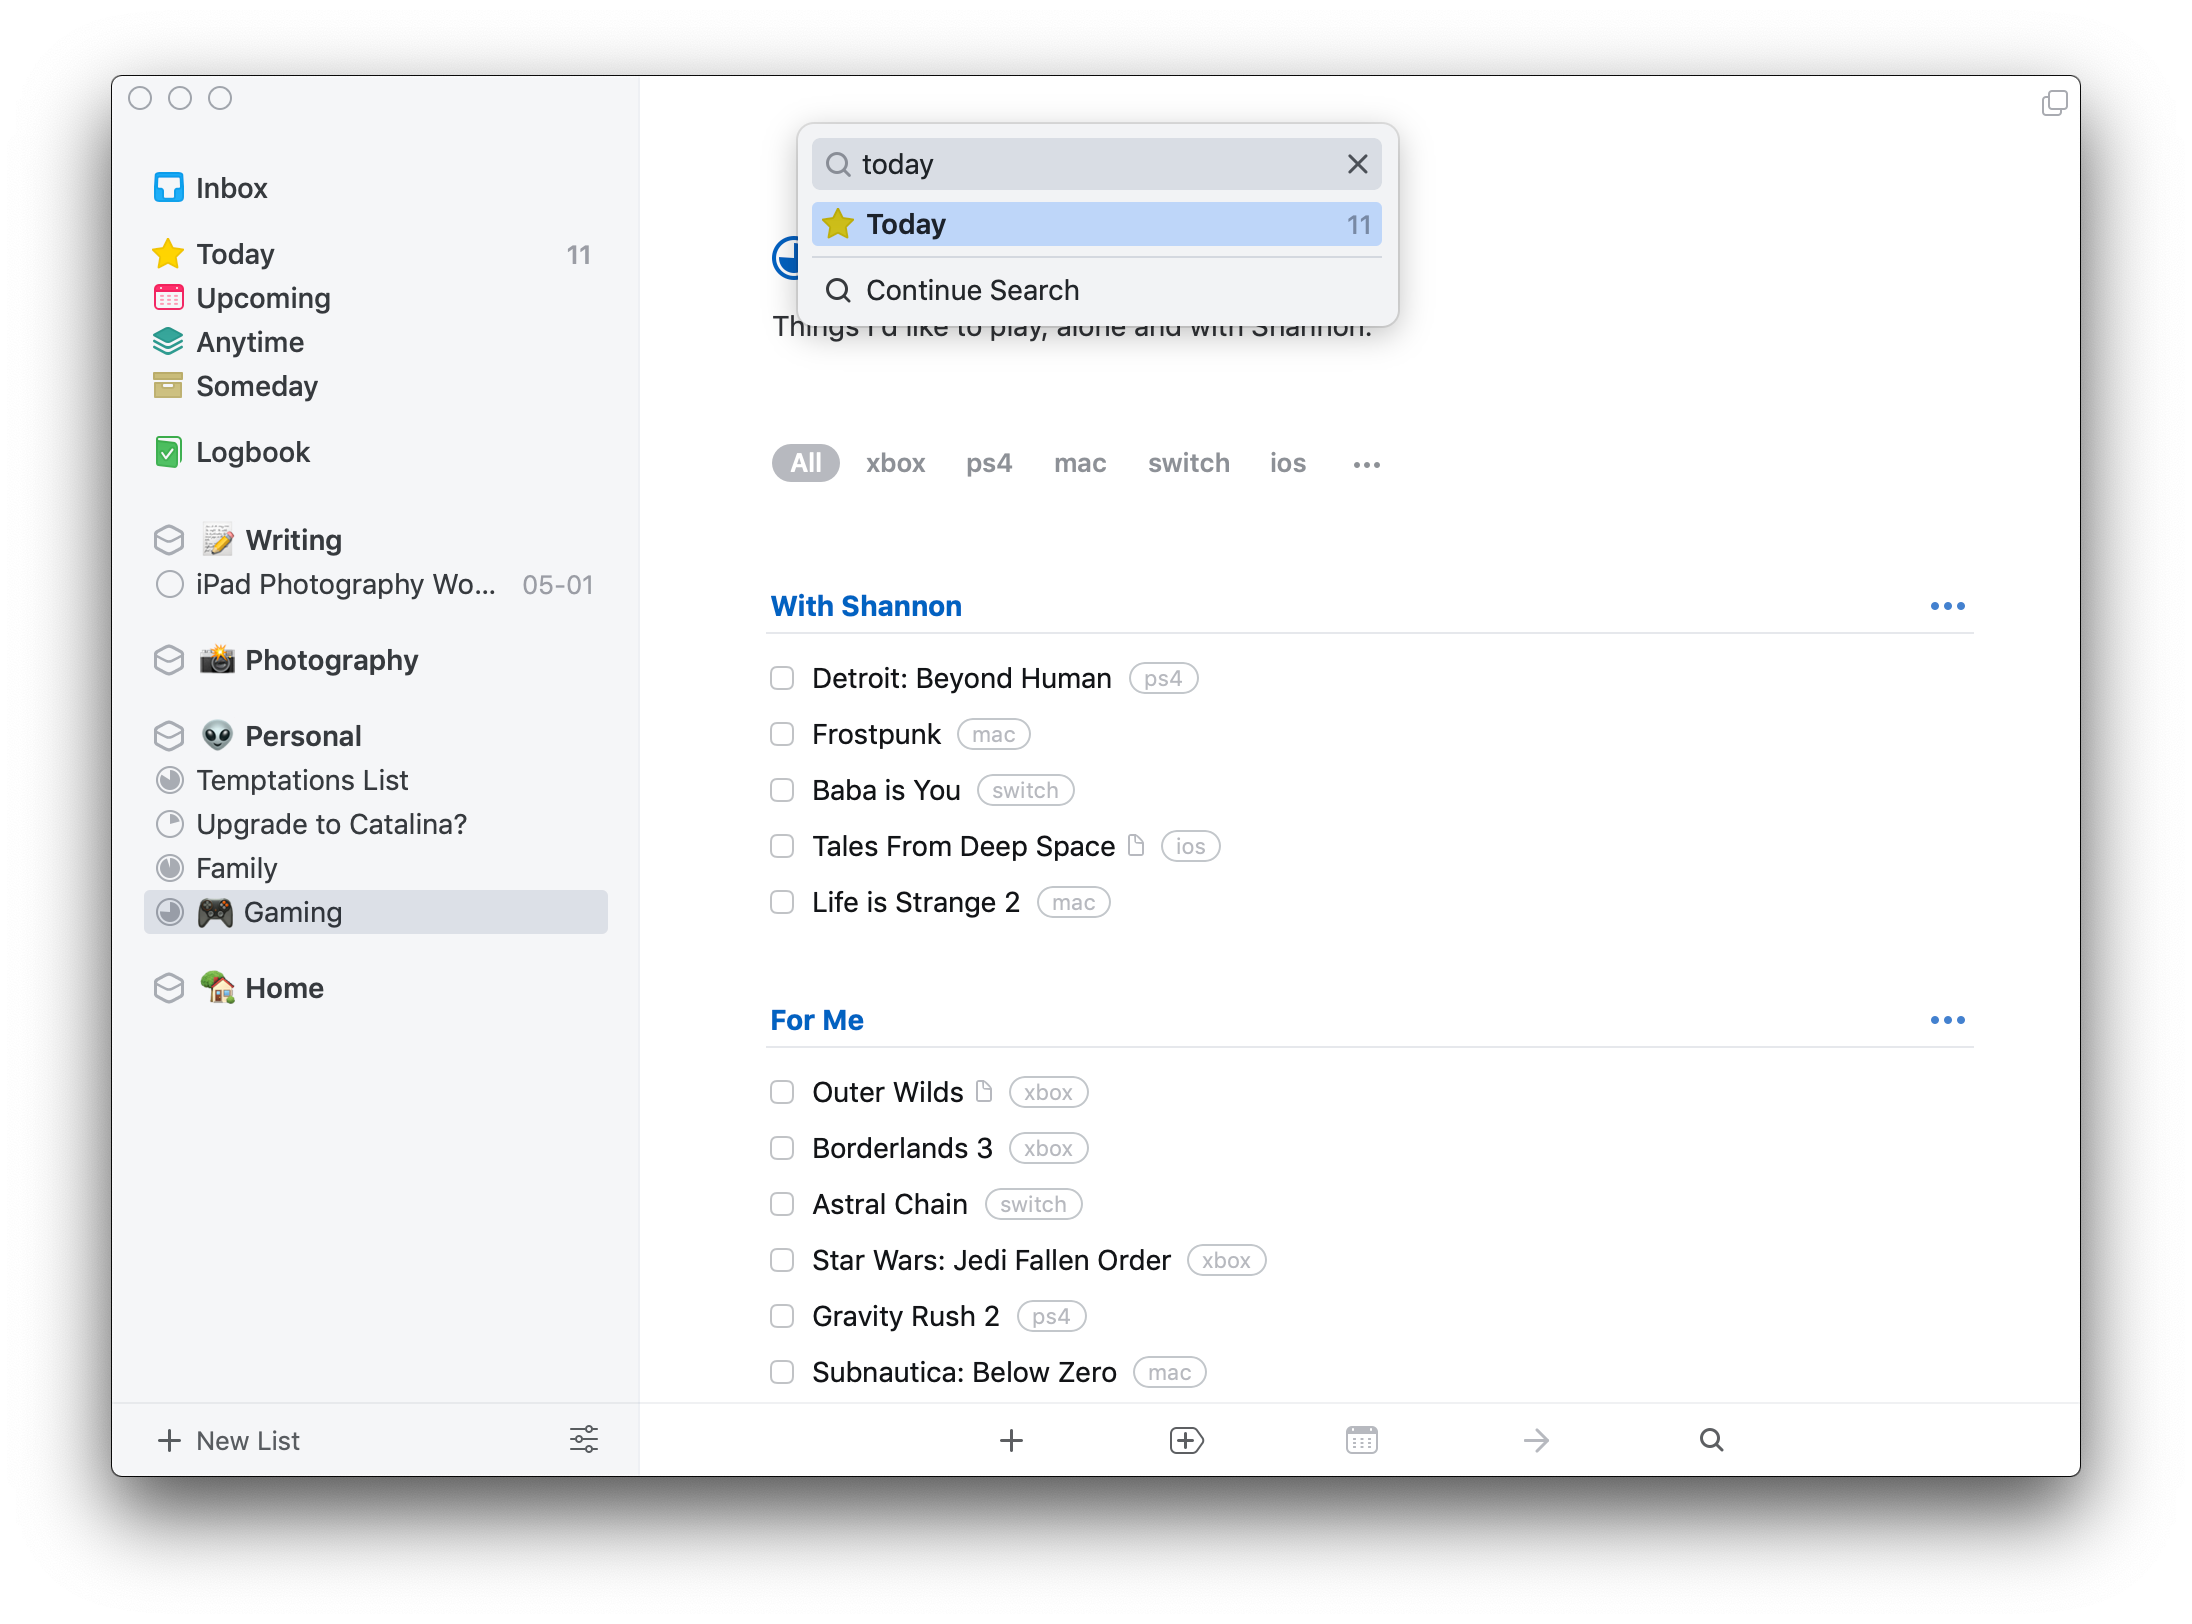Open the Temptations List project
Viewport: 2192px width, 1624px height.
click(375, 780)
